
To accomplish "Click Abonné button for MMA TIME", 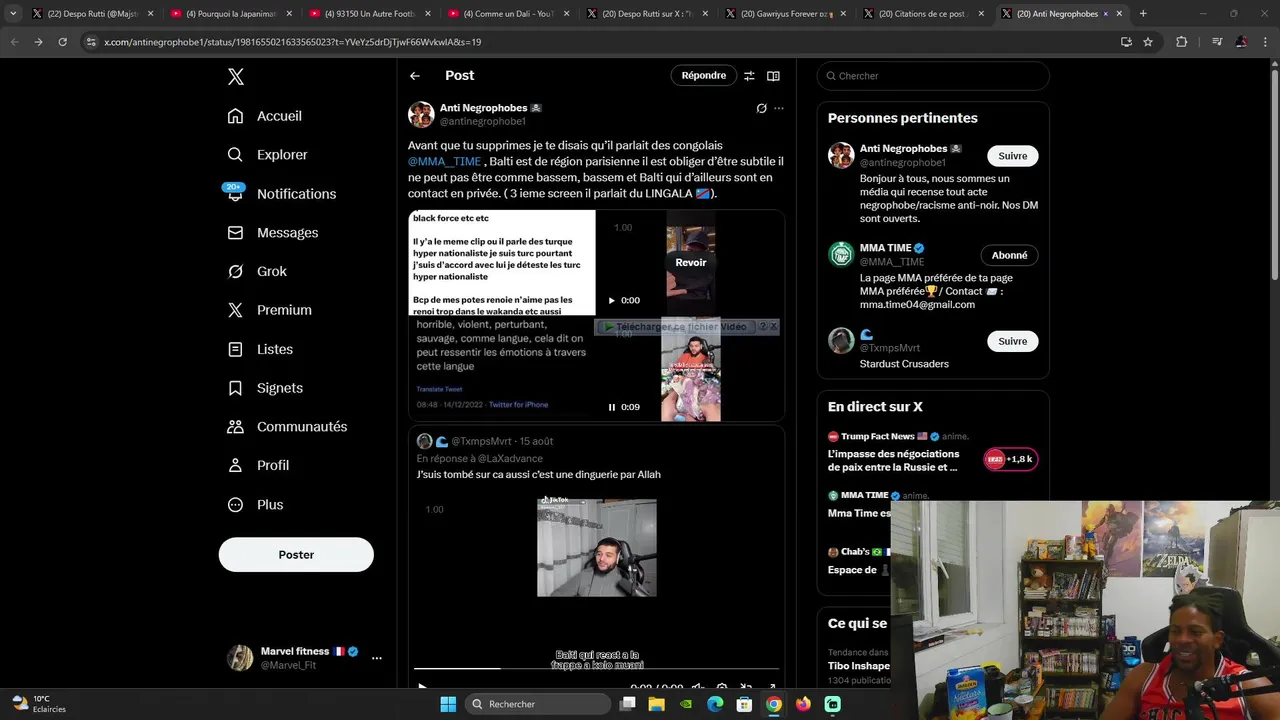I will [x=1009, y=255].
